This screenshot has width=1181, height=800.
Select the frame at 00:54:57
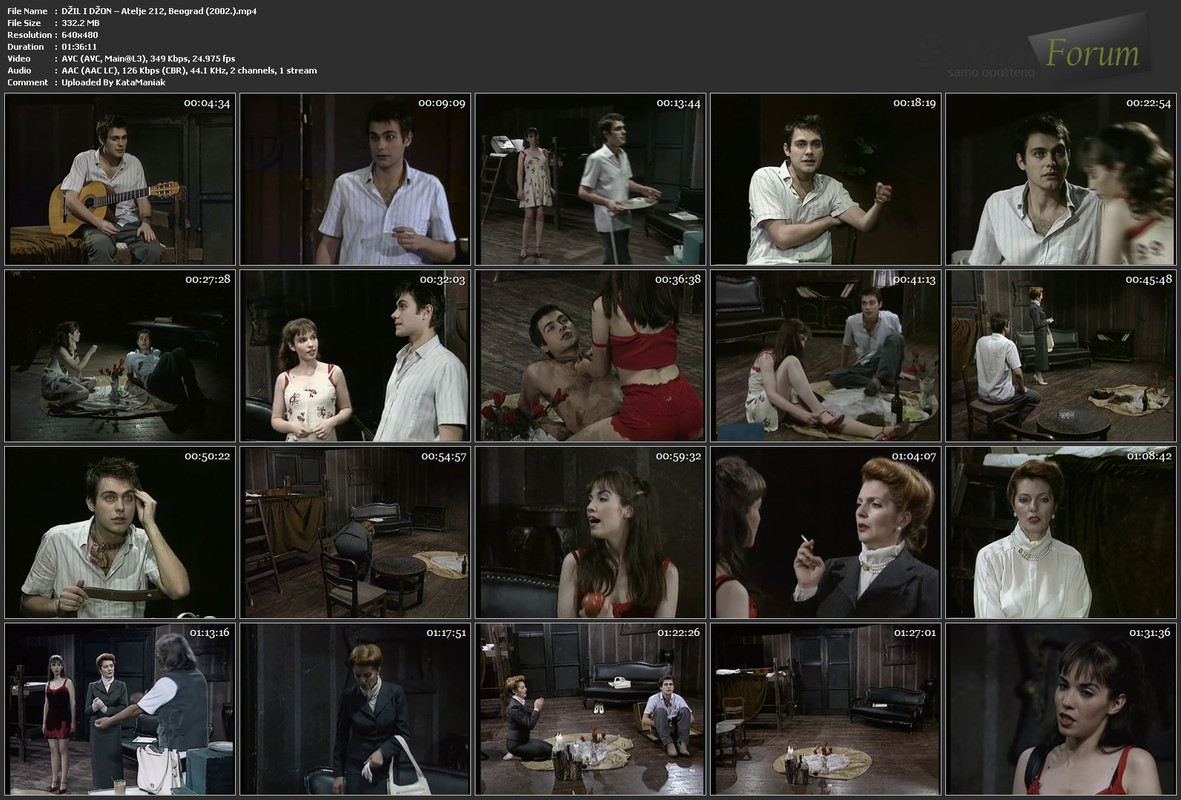(x=355, y=533)
